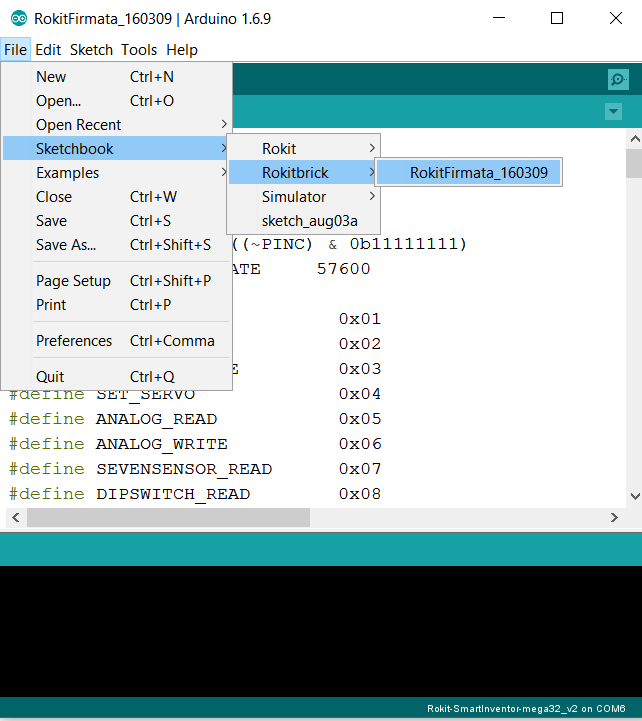Viewport: 642px width, 721px height.
Task: Minimize the Arduino window
Action: click(499, 18)
